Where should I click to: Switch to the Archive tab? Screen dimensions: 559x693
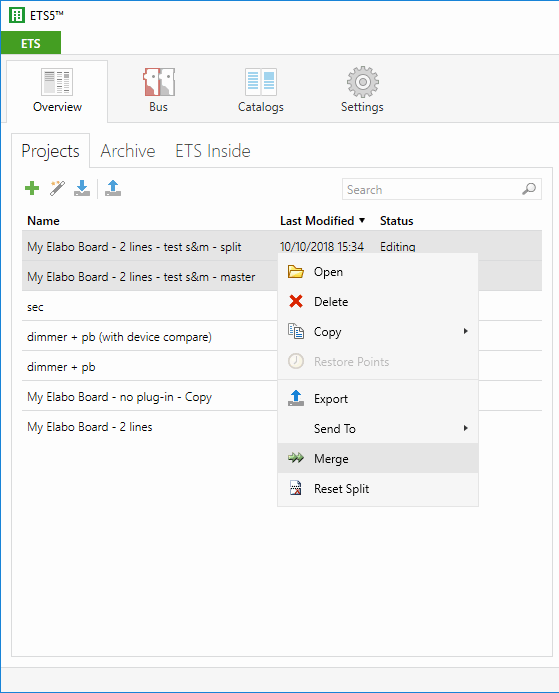pyautogui.click(x=128, y=151)
